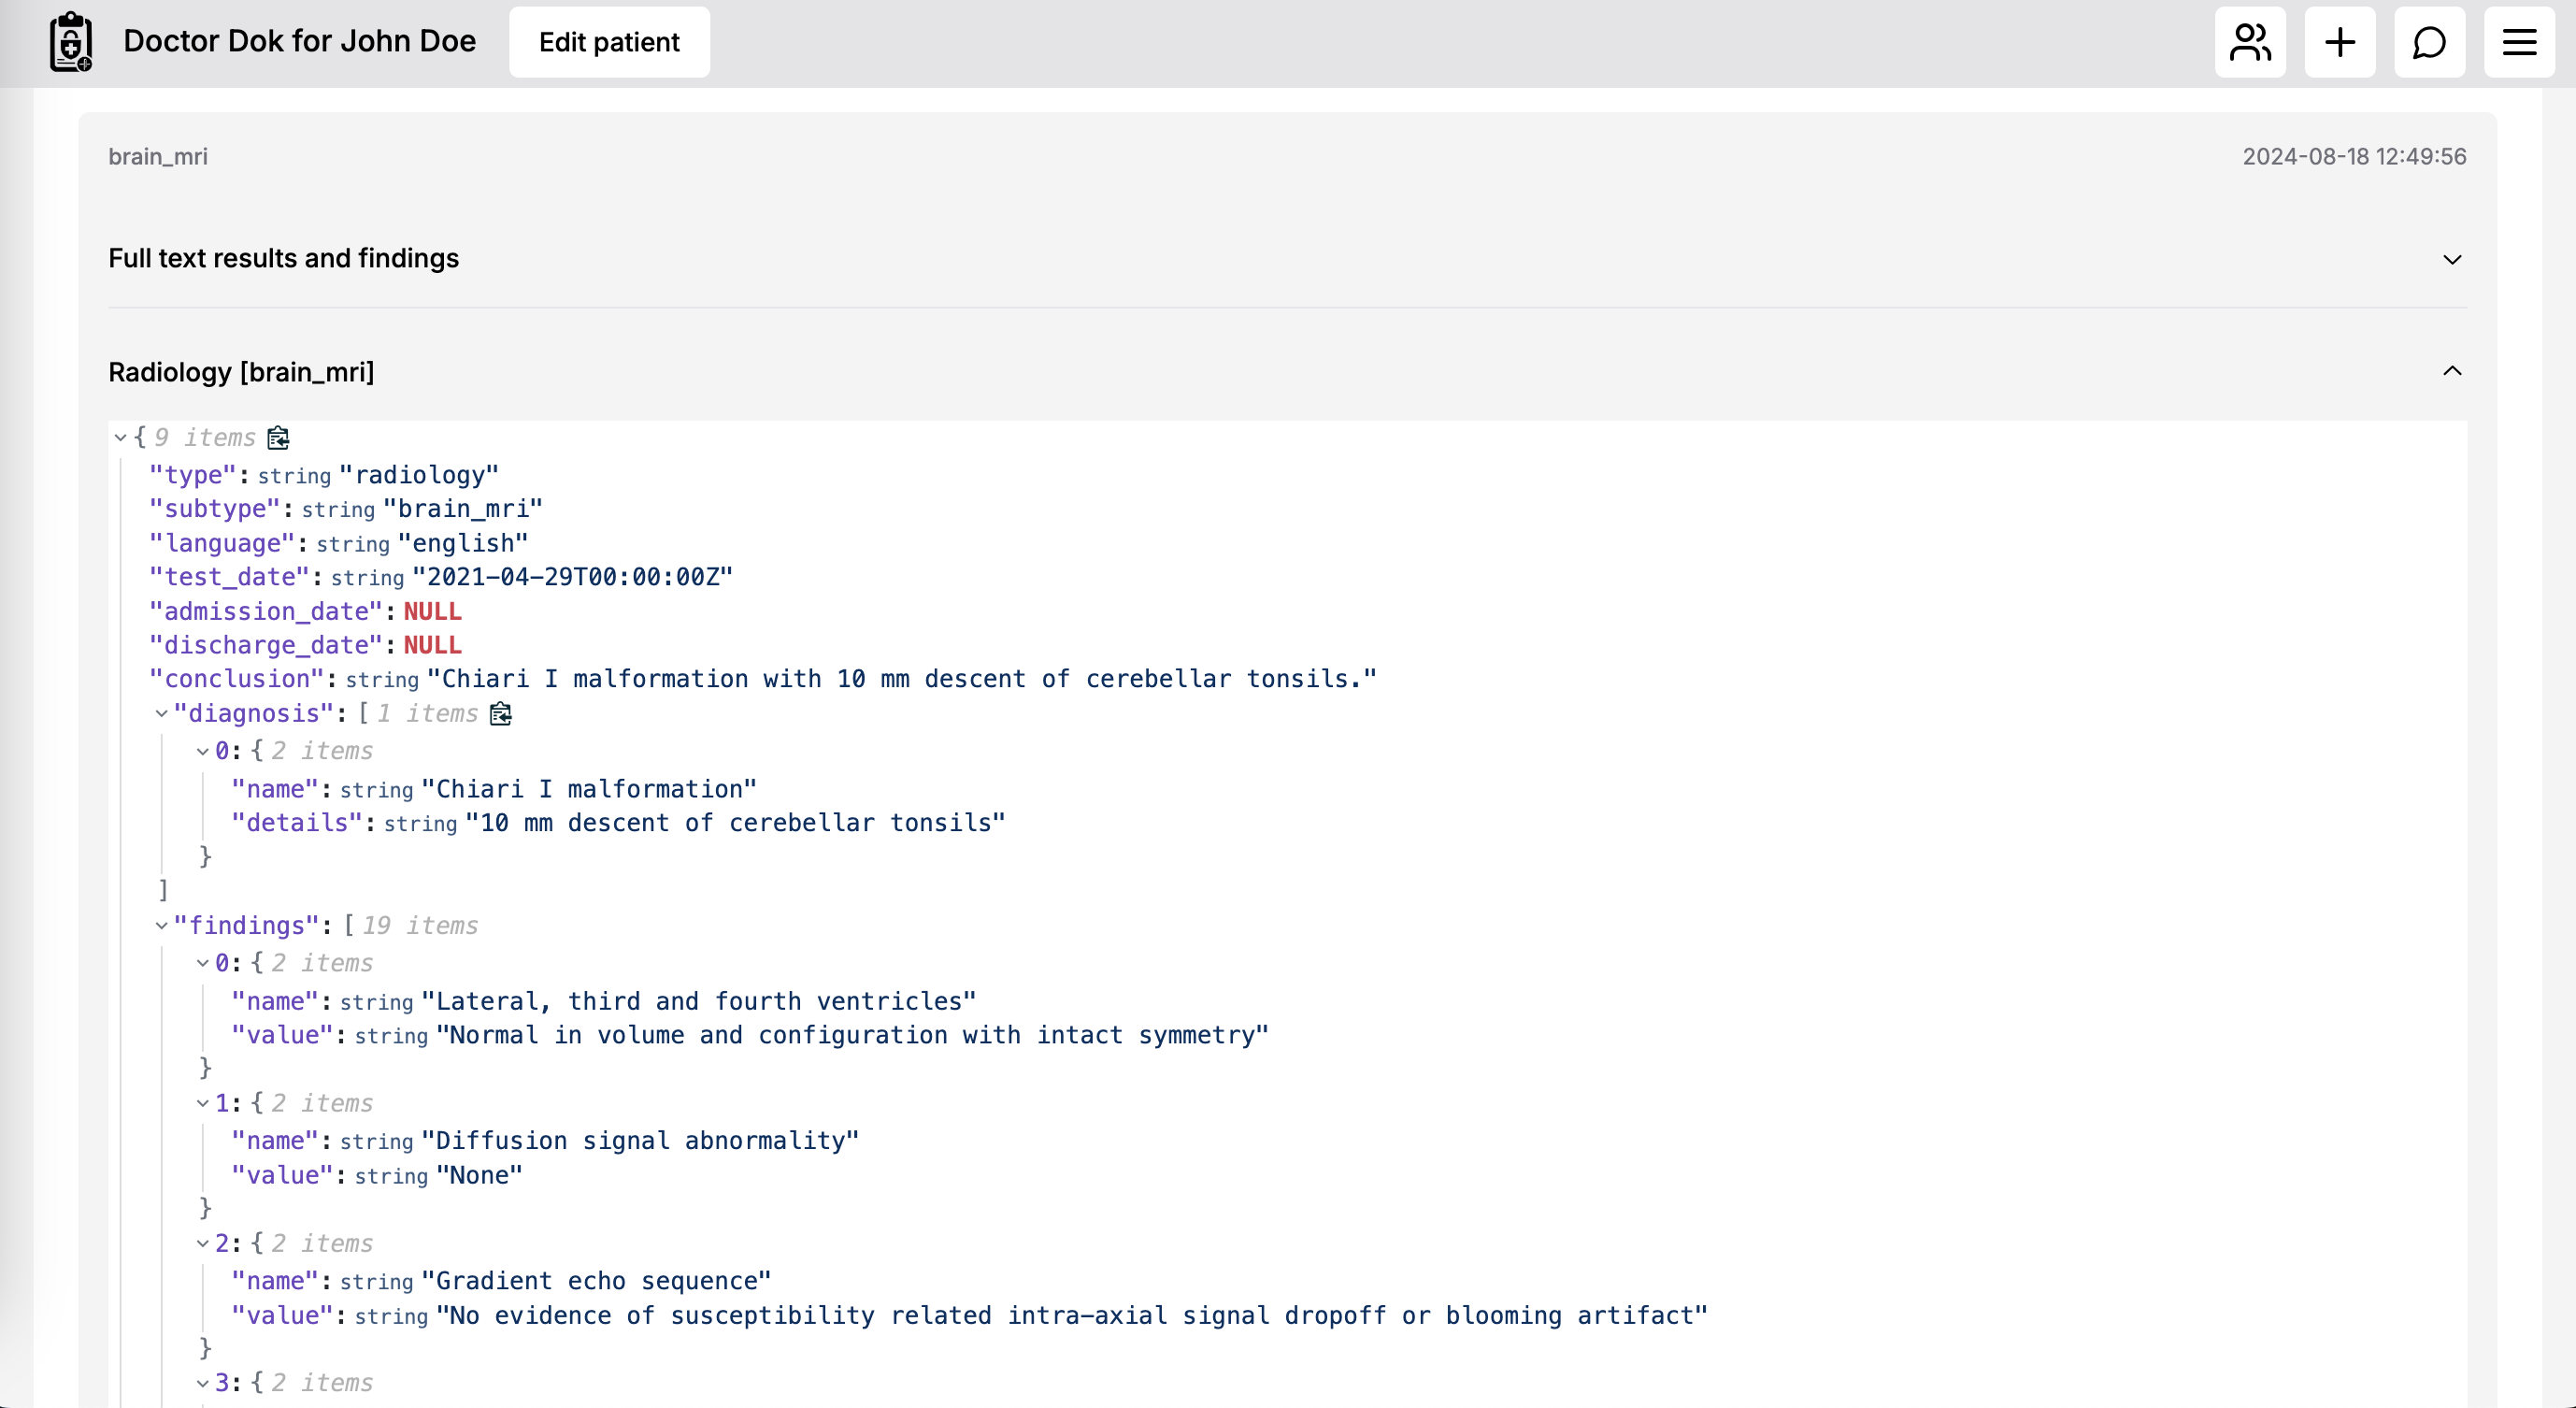The image size is (2576, 1408).
Task: Select the brain_mri menu label
Action: pos(158,156)
